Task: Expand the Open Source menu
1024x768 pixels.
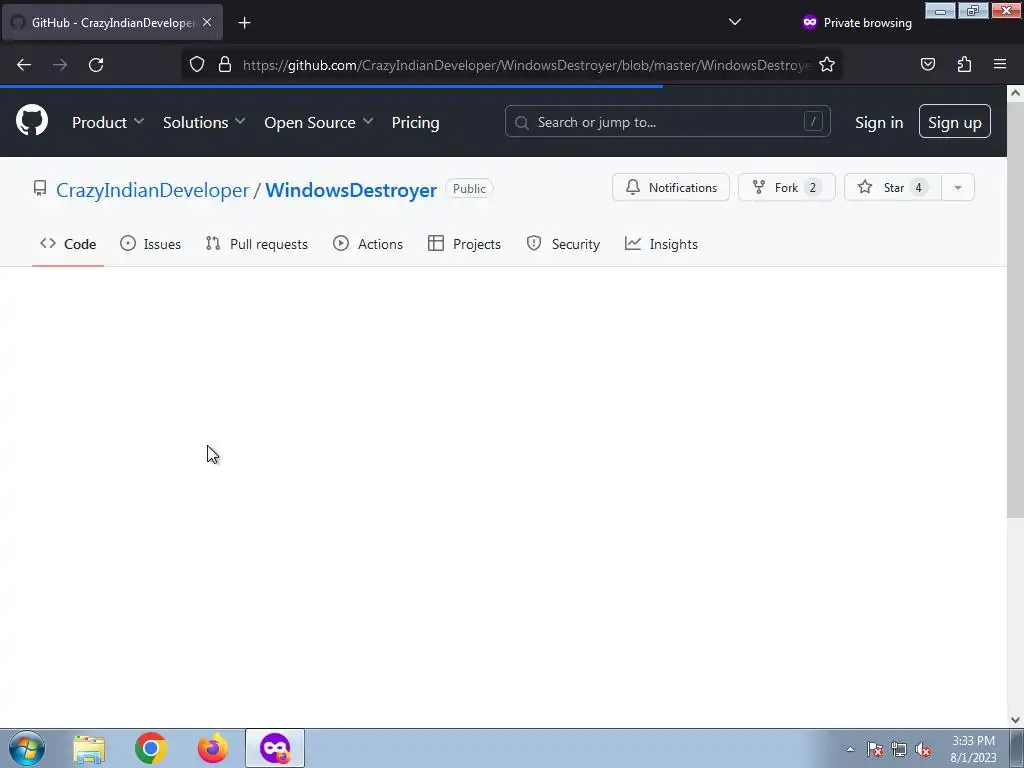Action: [x=319, y=122]
